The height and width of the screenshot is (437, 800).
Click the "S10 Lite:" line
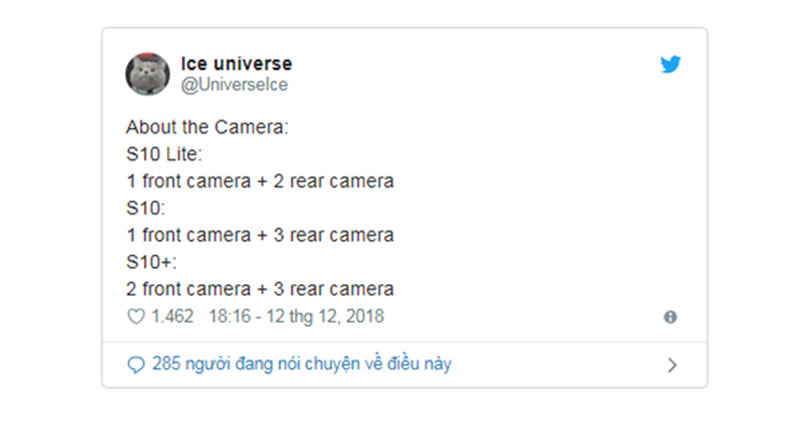point(162,155)
